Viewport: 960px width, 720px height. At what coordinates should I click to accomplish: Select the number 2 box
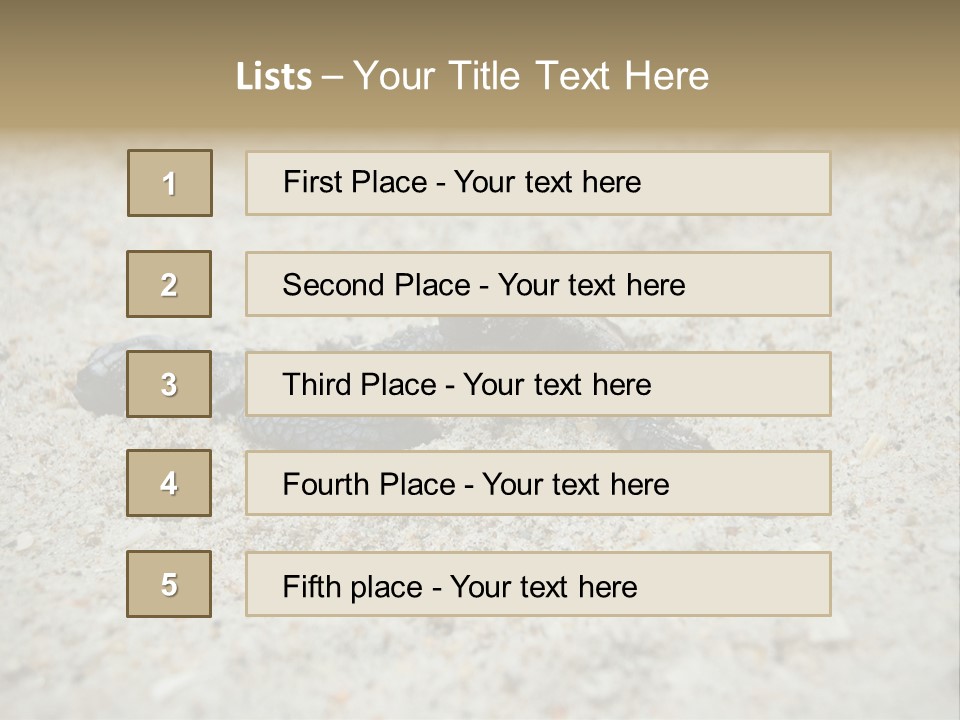point(169,284)
